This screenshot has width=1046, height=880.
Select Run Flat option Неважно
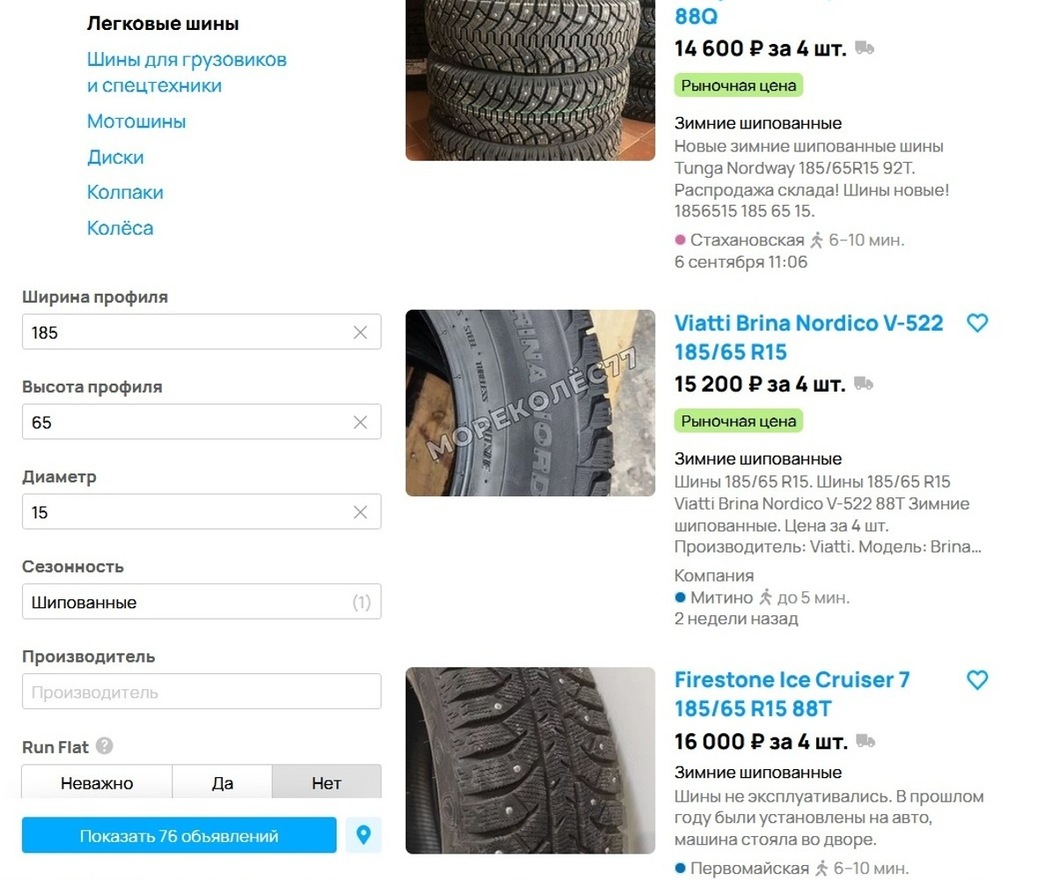click(x=97, y=783)
